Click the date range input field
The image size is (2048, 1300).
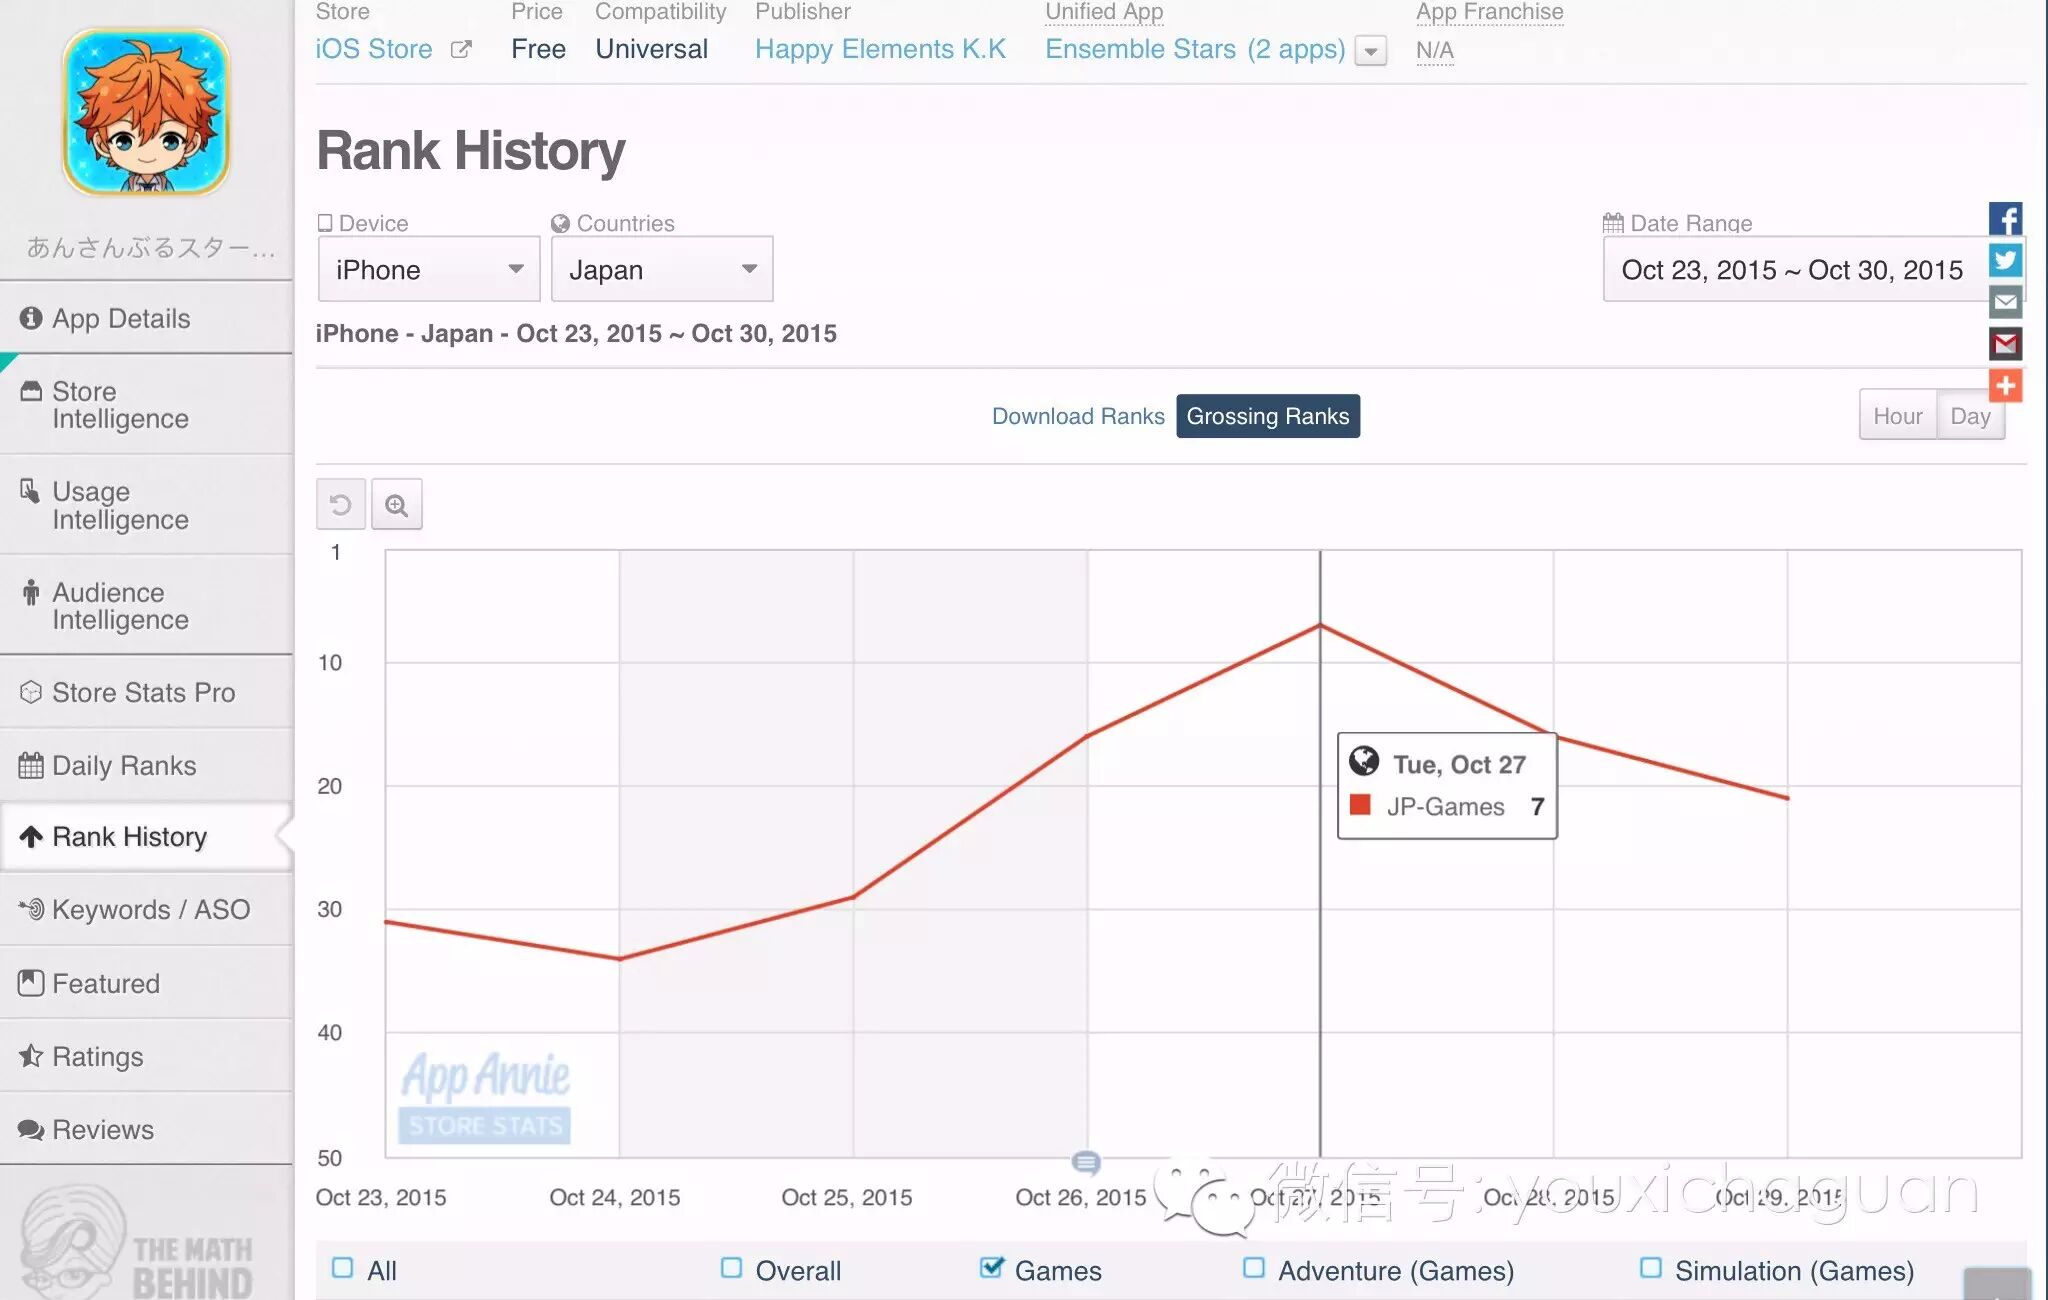[1792, 270]
